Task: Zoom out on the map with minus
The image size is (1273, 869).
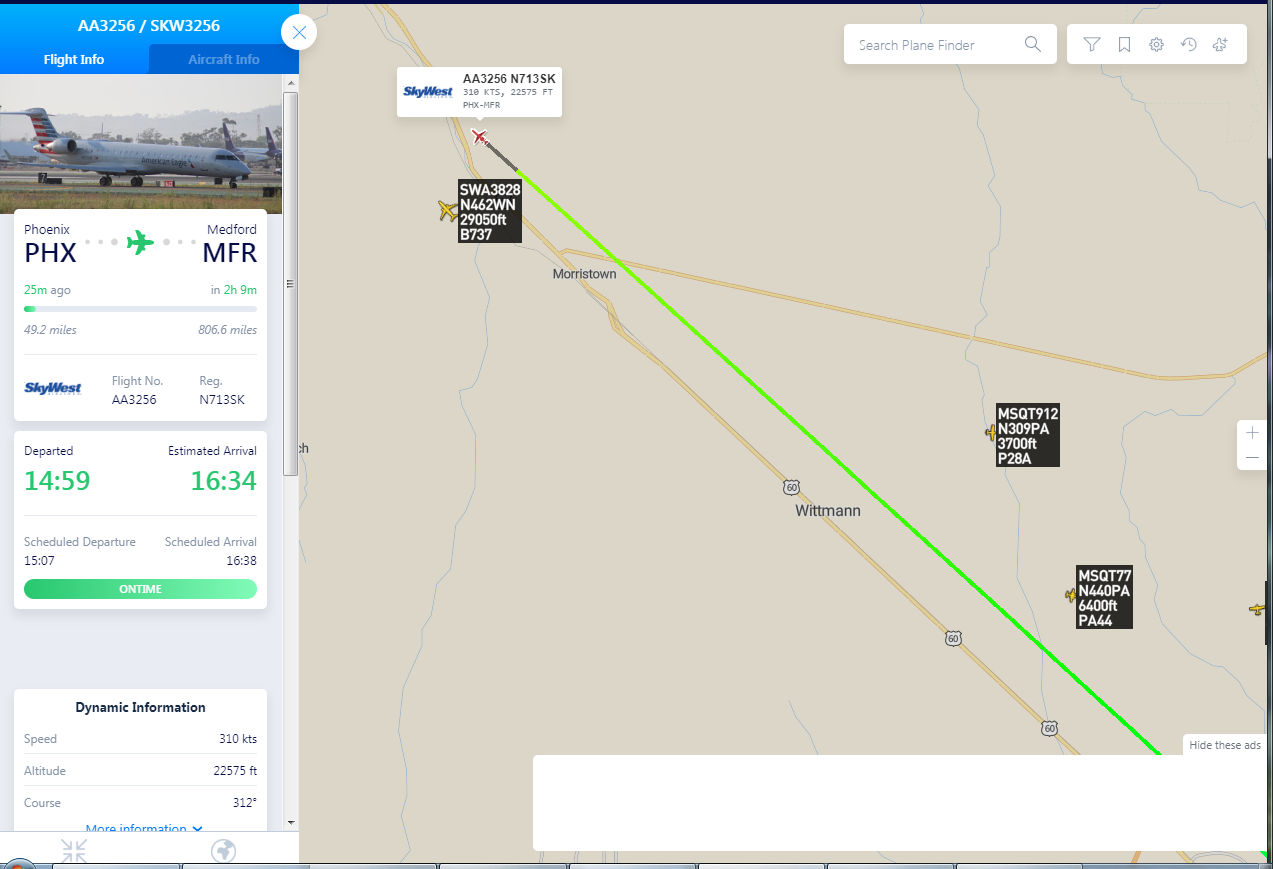Action: click(x=1252, y=458)
